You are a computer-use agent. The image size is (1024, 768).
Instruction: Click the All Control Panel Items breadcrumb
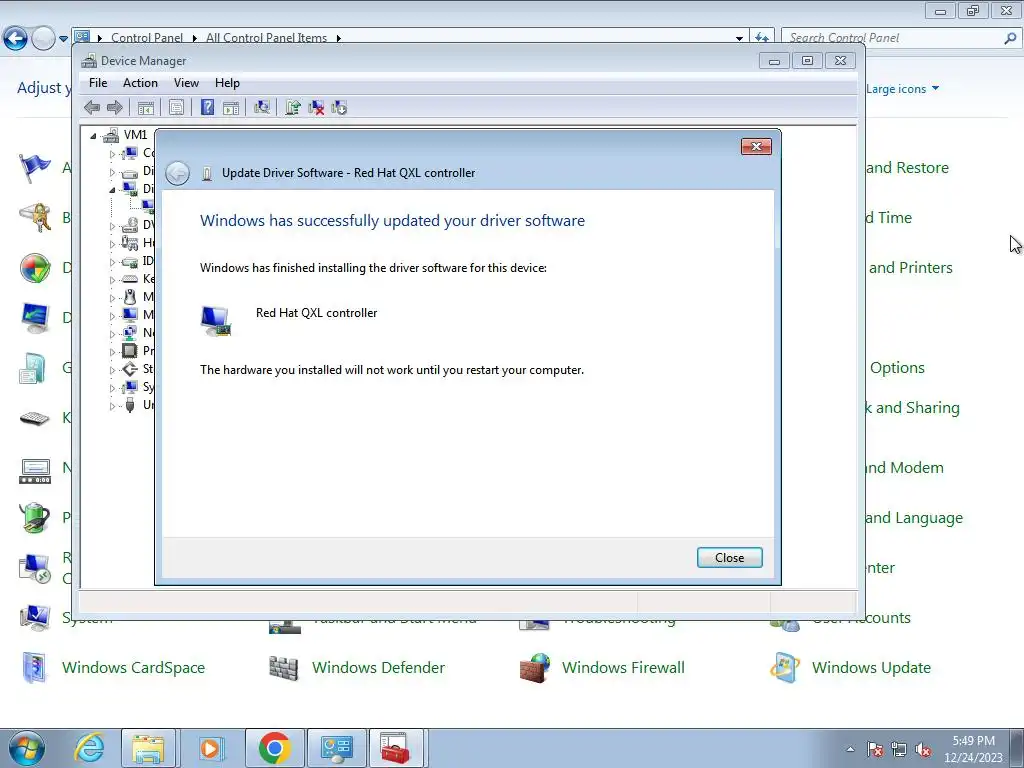(266, 38)
